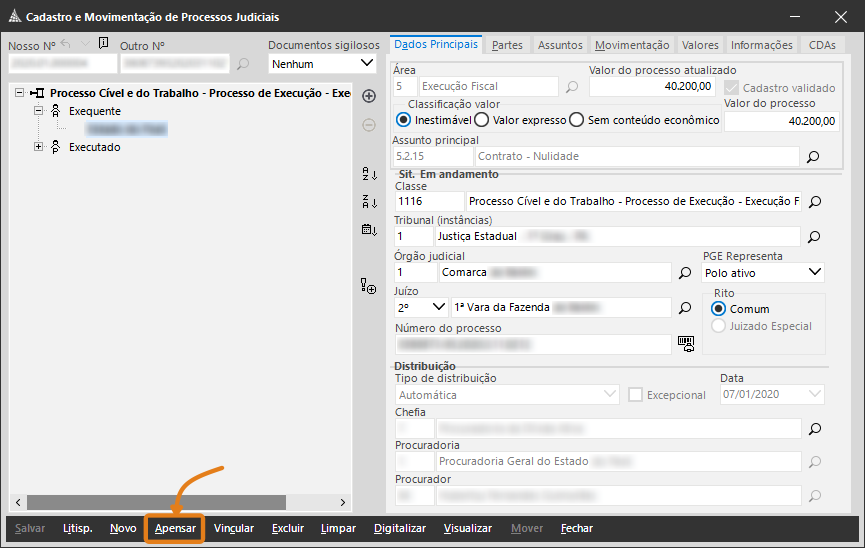Image resolution: width=865 pixels, height=548 pixels.
Task: Click magnifier next to Classe field
Action: 814,201
